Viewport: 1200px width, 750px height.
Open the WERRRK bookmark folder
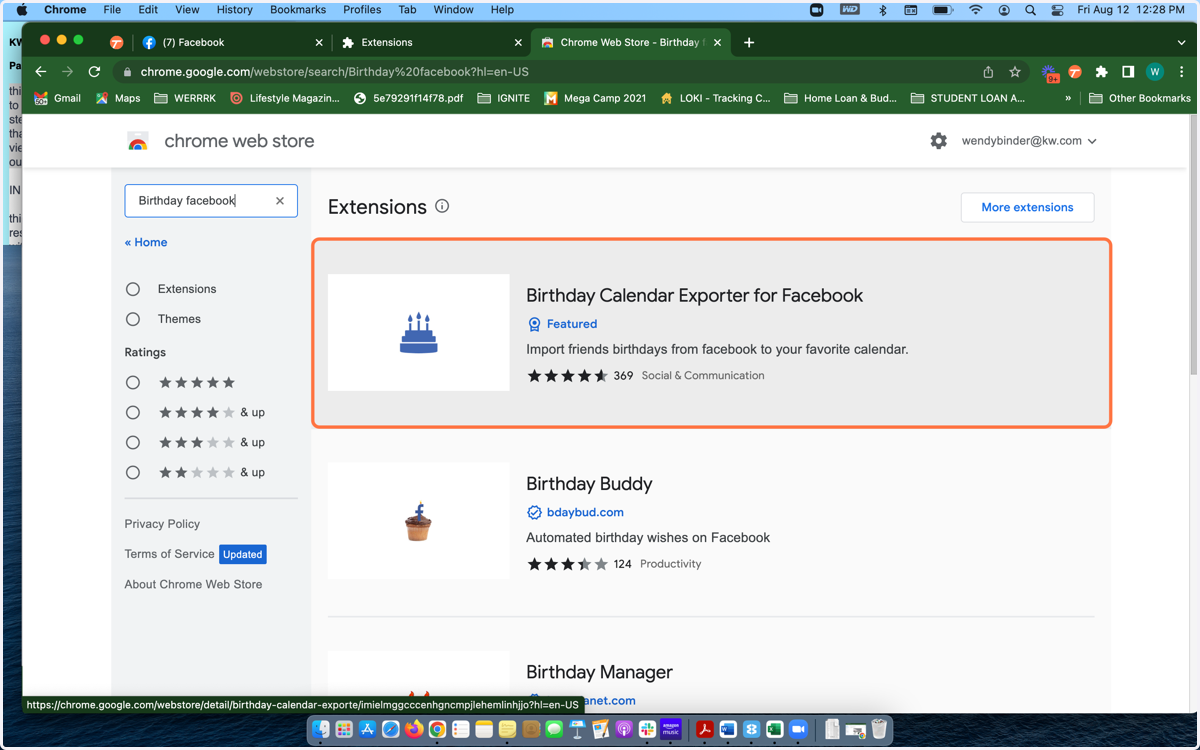[x=187, y=98]
